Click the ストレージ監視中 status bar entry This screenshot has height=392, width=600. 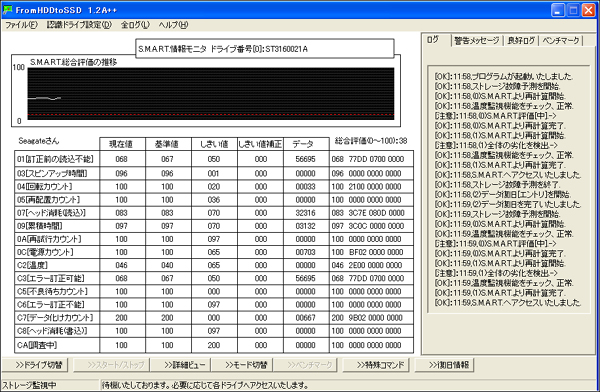pyautogui.click(x=29, y=385)
